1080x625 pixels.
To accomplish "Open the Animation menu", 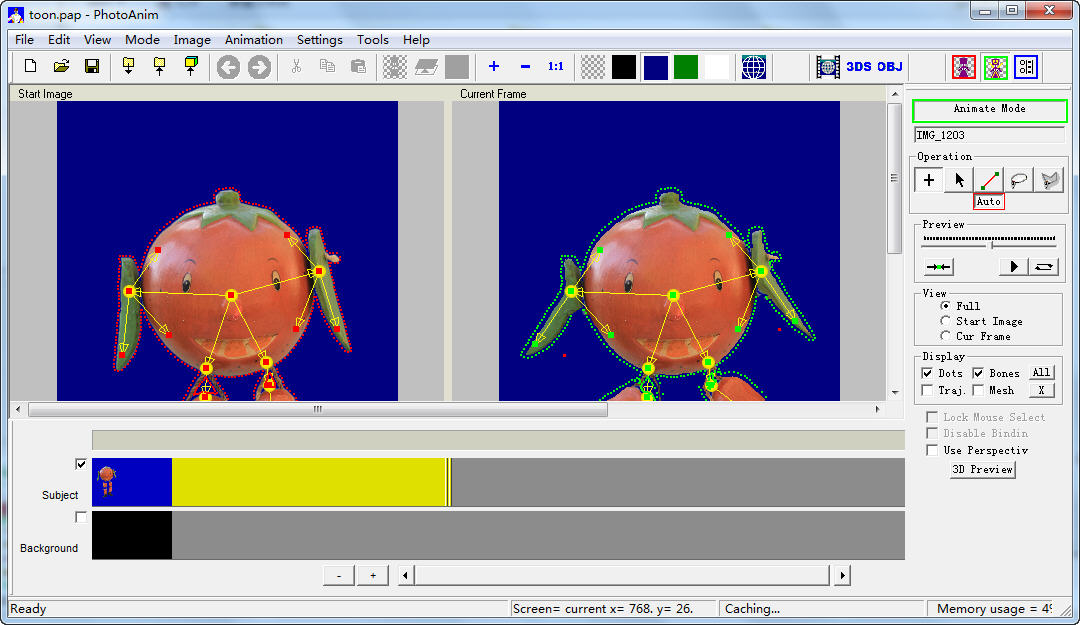I will (x=253, y=40).
